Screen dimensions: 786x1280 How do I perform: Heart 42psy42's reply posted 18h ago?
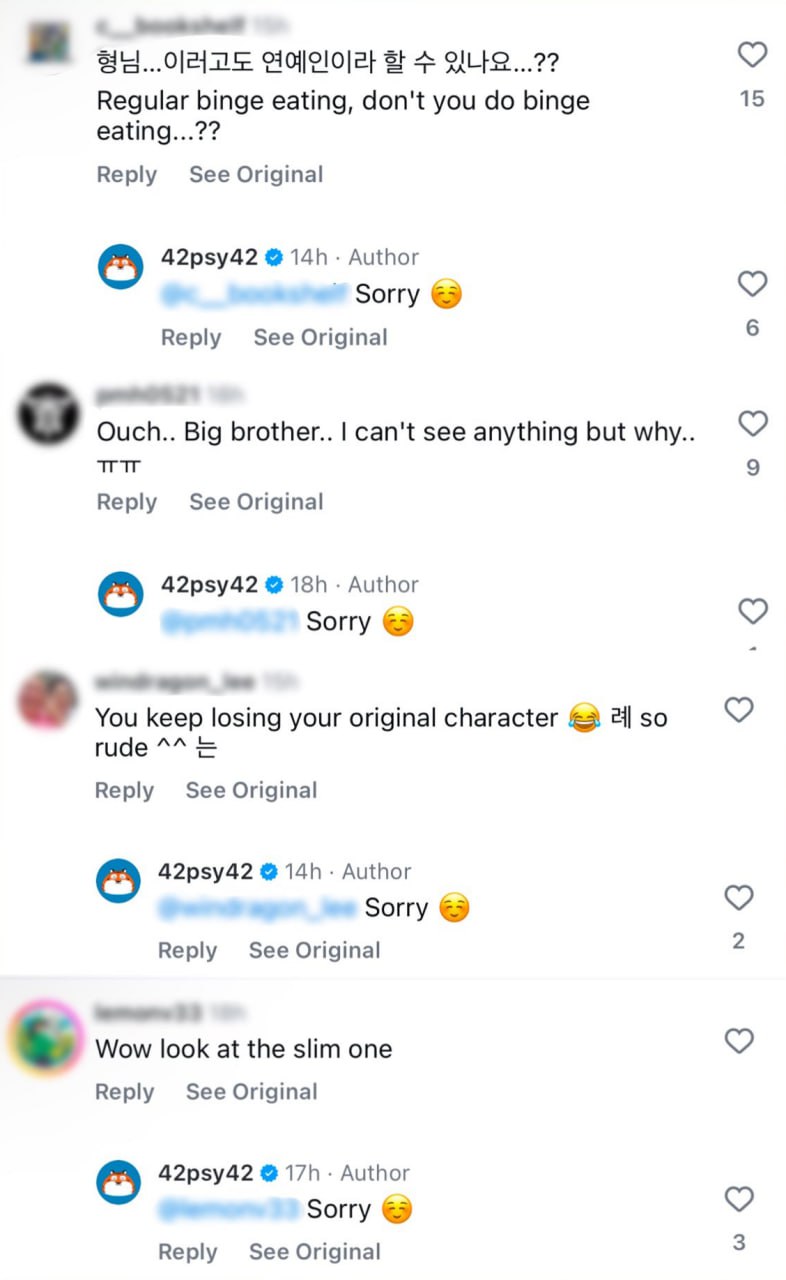point(752,611)
